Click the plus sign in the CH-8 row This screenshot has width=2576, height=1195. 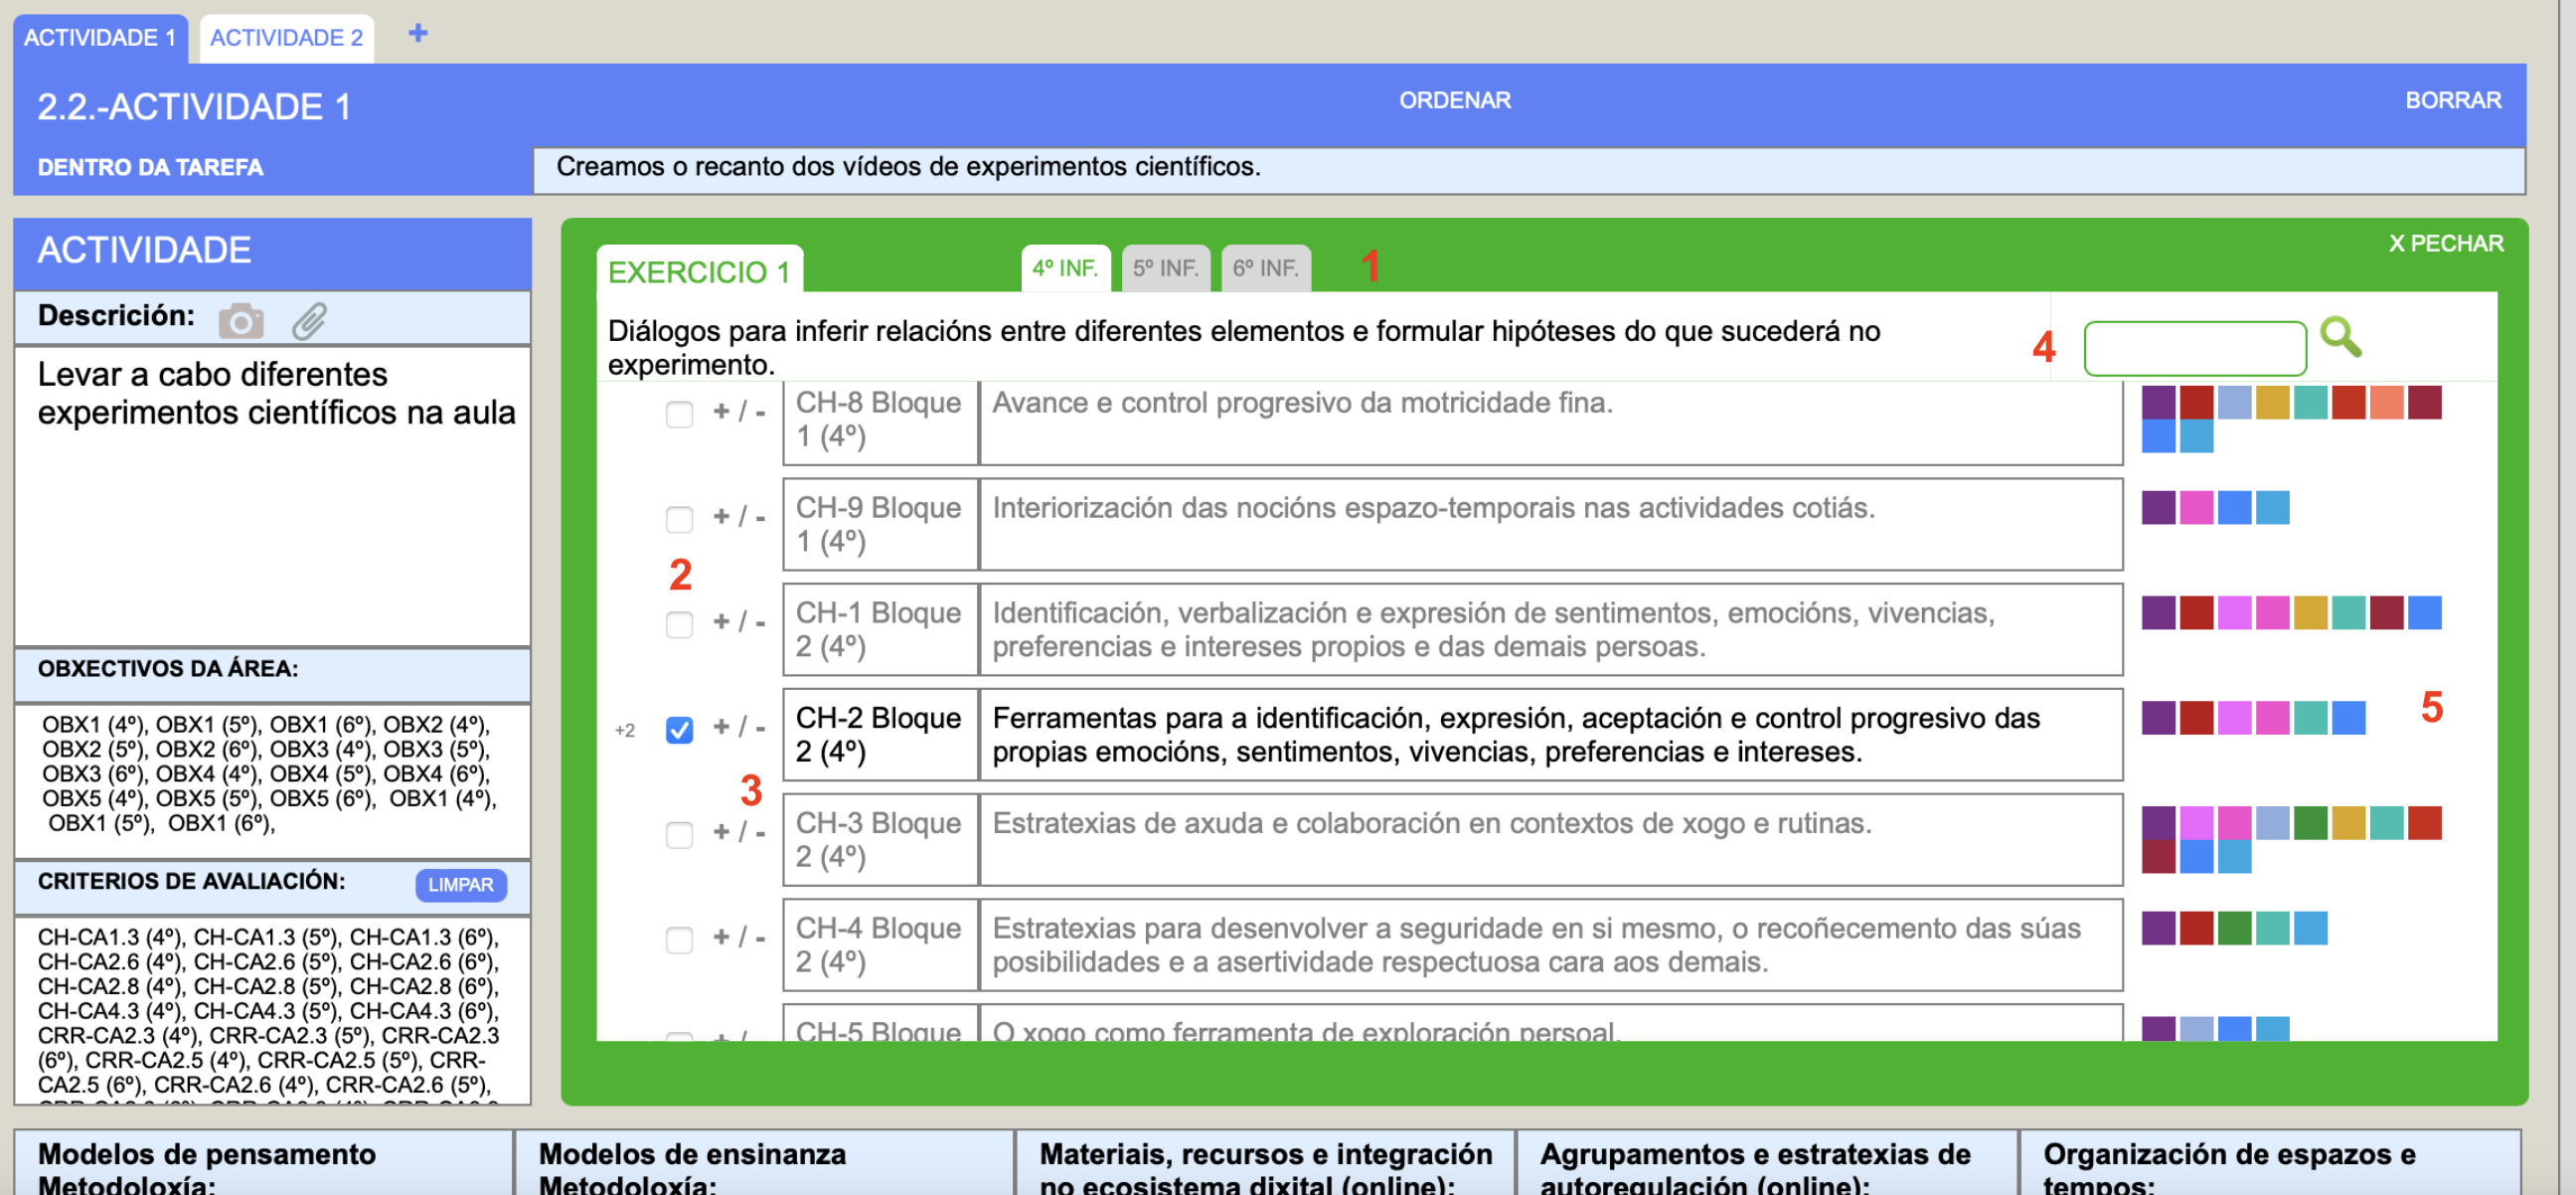pos(721,411)
